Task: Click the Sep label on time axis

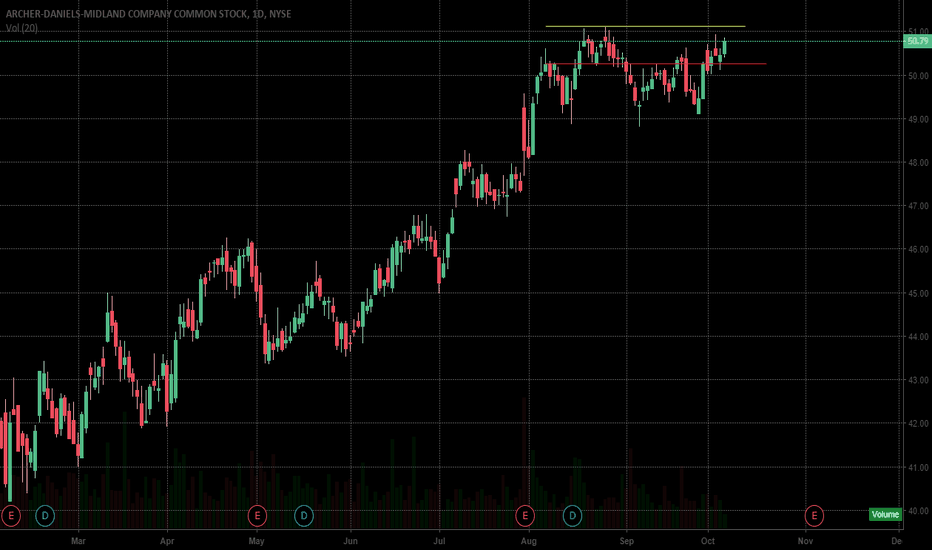Action: [x=626, y=540]
